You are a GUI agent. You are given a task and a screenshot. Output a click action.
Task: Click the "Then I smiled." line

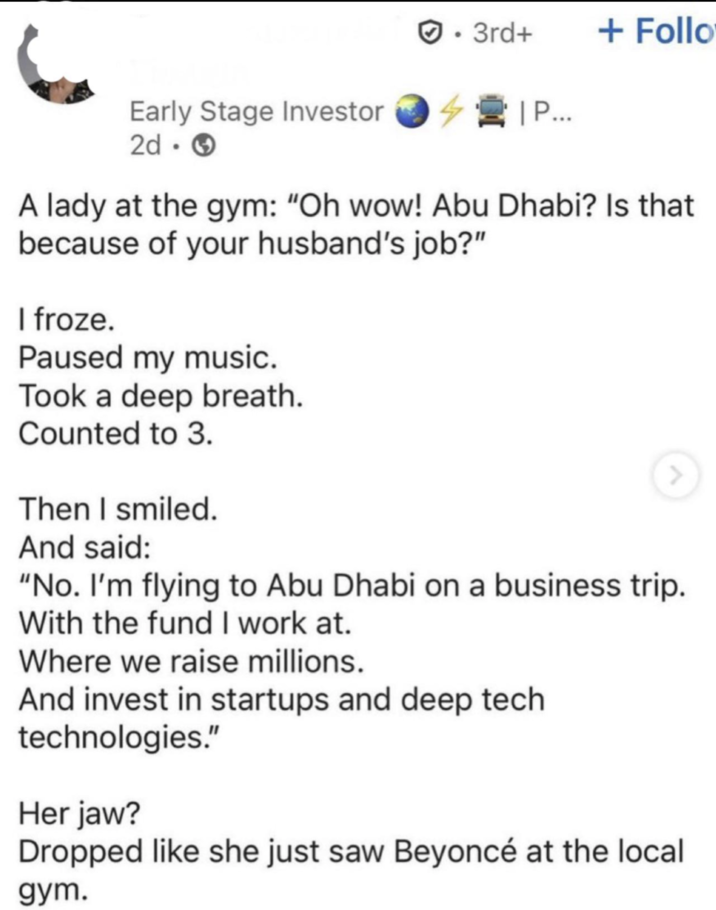(x=117, y=511)
